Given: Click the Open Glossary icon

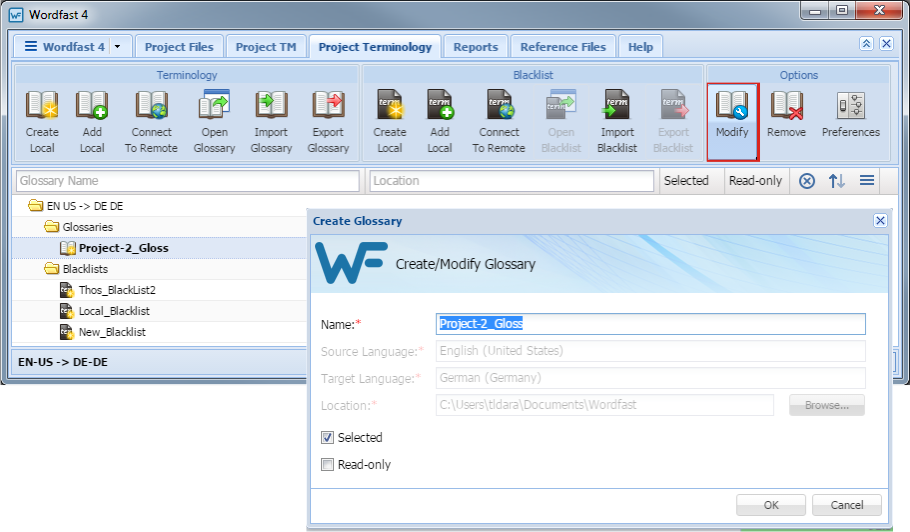Looking at the screenshot, I should pos(214,106).
